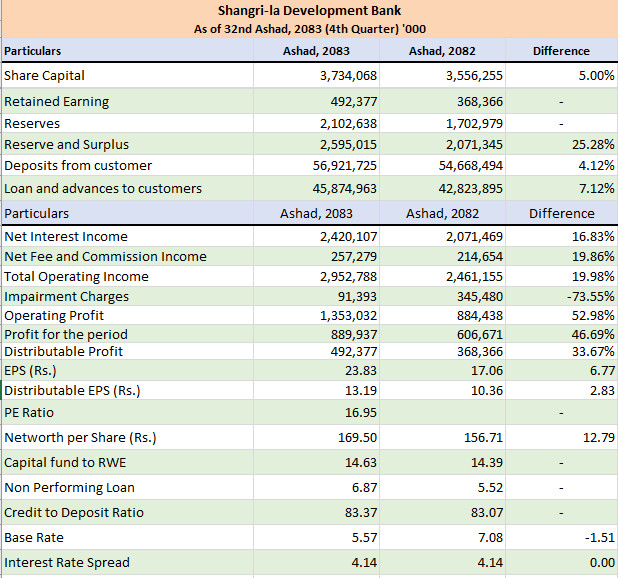The image size is (618, 578).
Task: Select the PE Ratio value 16.95
Action: tap(361, 413)
